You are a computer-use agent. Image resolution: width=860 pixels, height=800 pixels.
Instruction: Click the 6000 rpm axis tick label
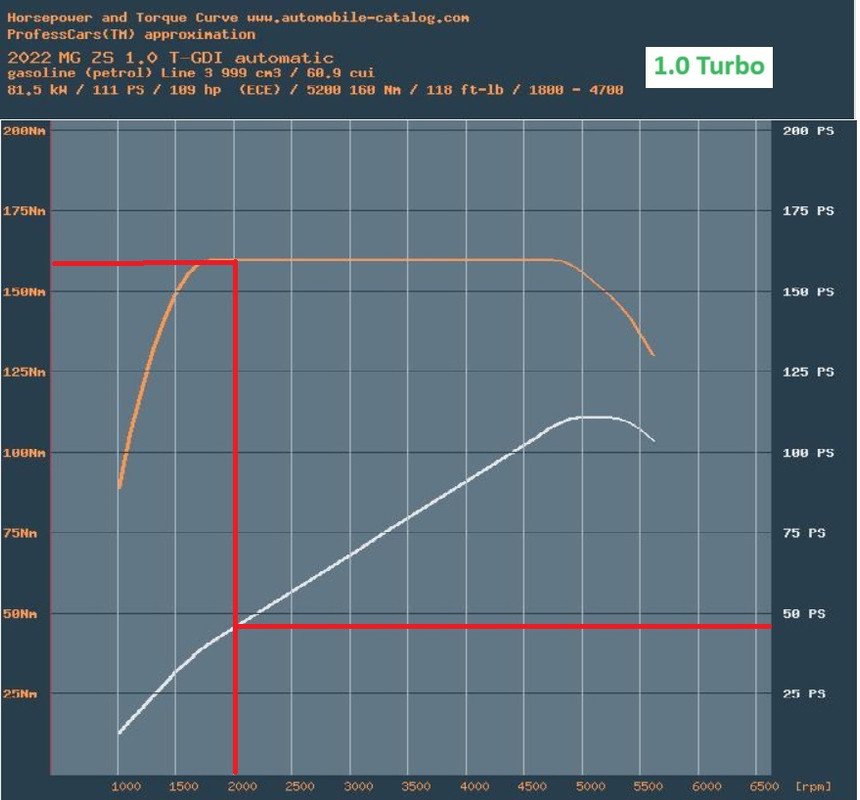(706, 786)
